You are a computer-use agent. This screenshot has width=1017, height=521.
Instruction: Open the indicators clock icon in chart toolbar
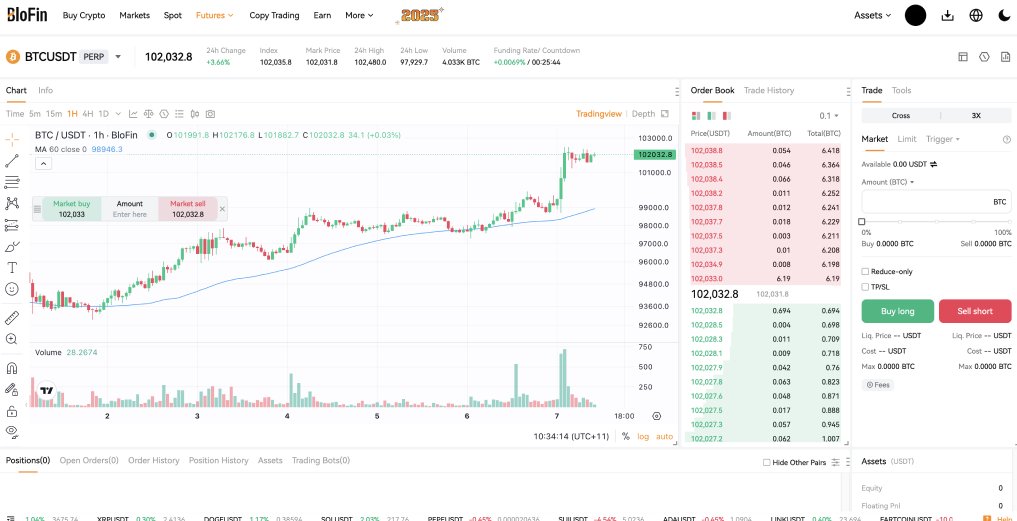[164, 114]
